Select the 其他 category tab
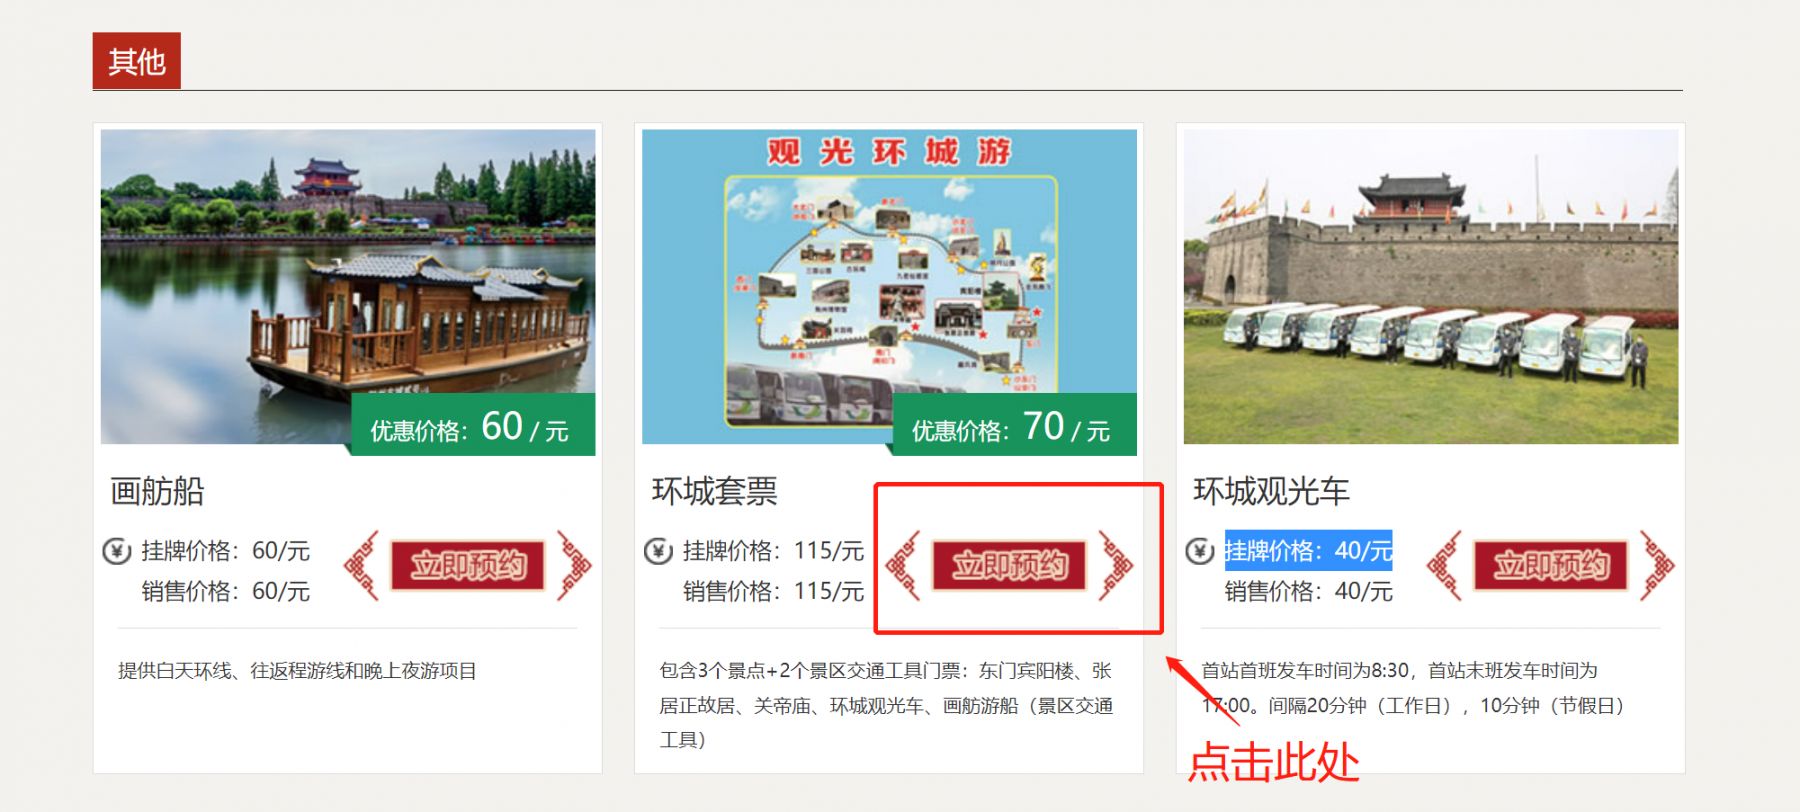Screen dimensions: 1800x812 tap(137, 61)
